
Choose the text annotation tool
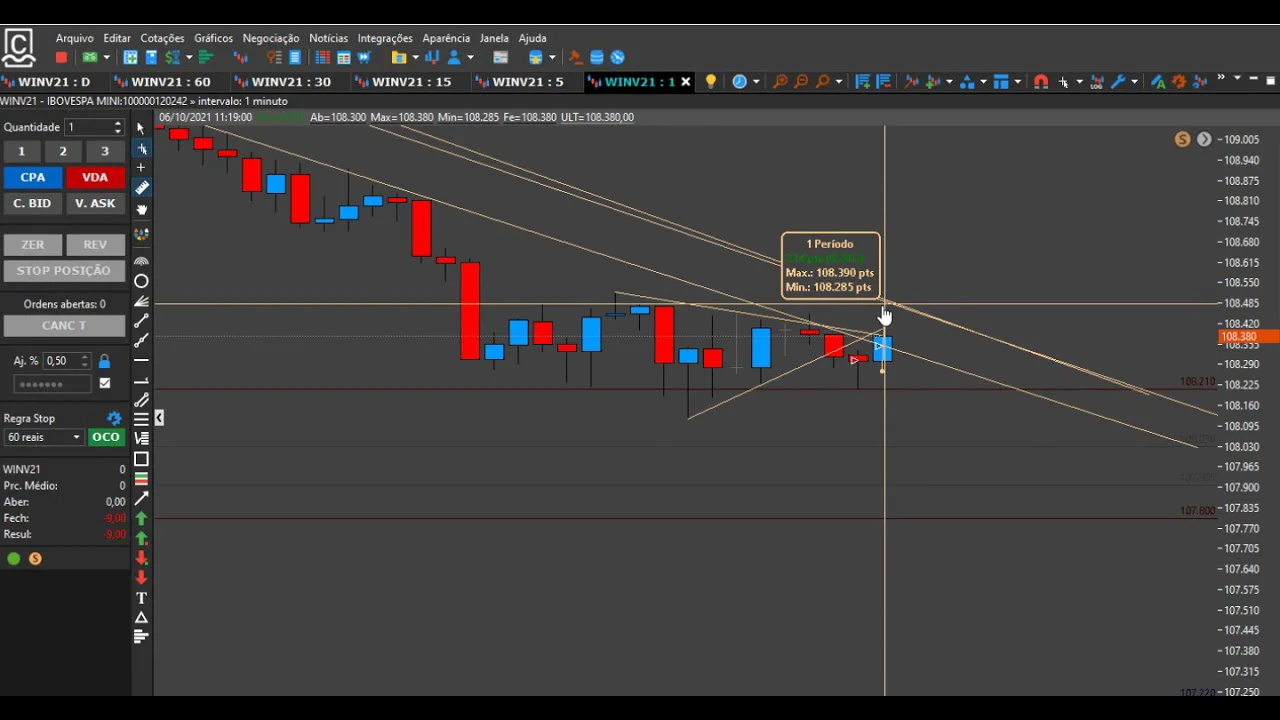pyautogui.click(x=141, y=598)
